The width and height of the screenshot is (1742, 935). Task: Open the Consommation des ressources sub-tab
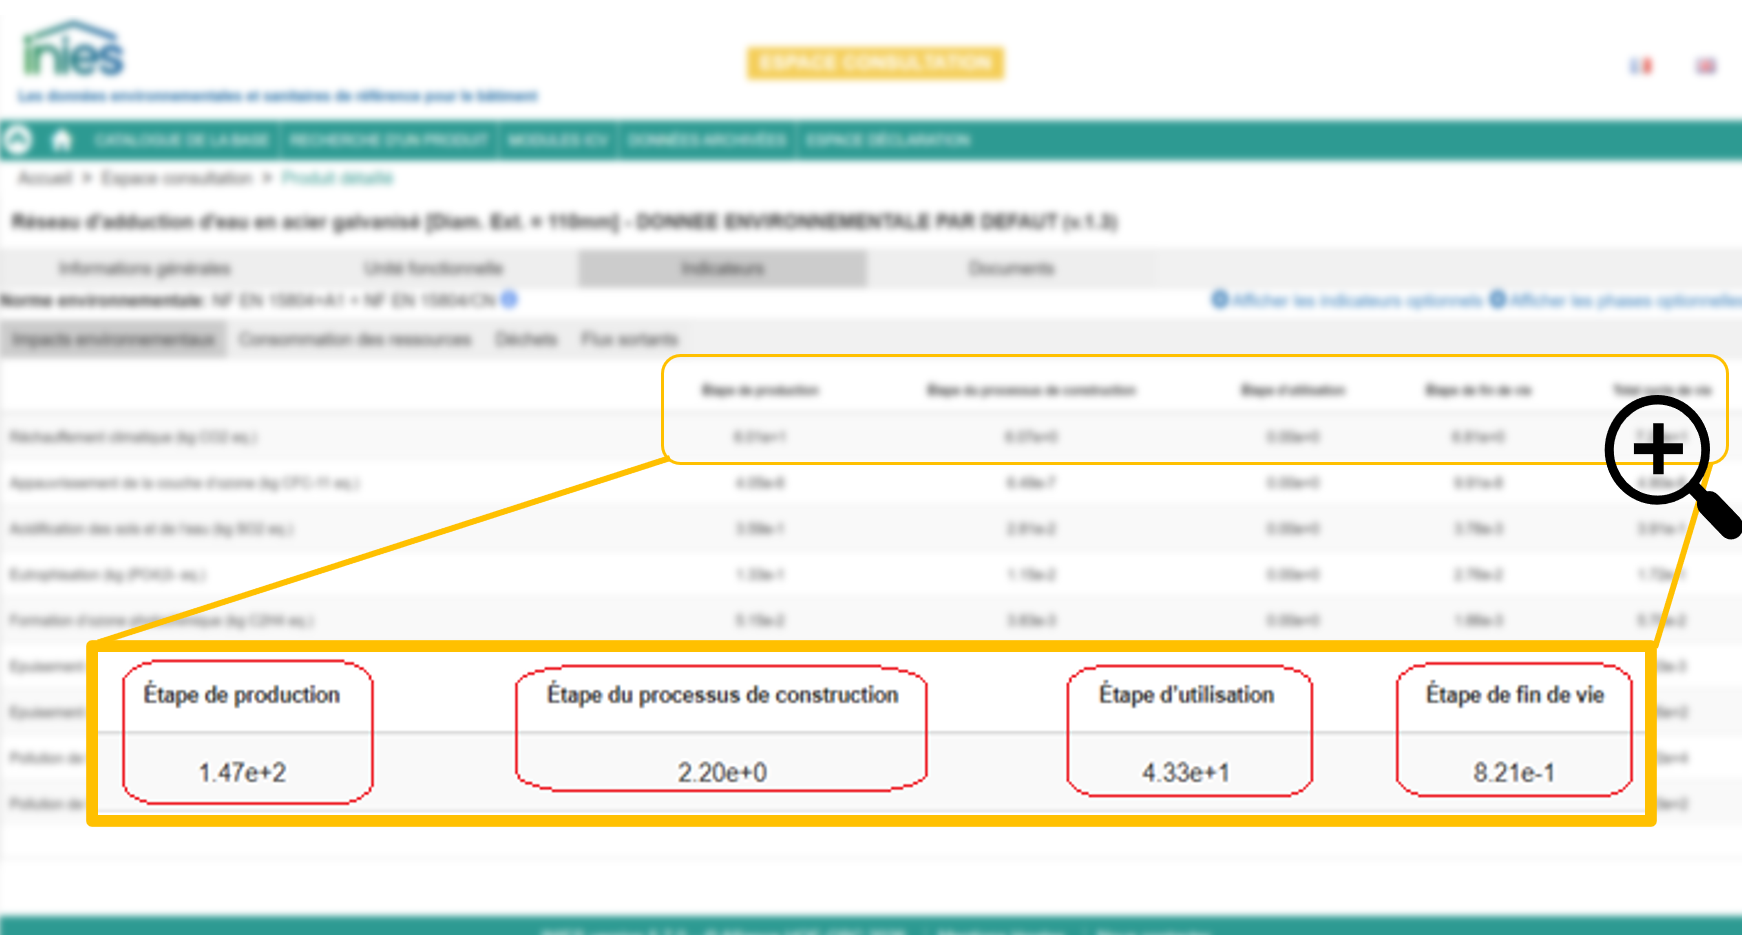click(355, 339)
